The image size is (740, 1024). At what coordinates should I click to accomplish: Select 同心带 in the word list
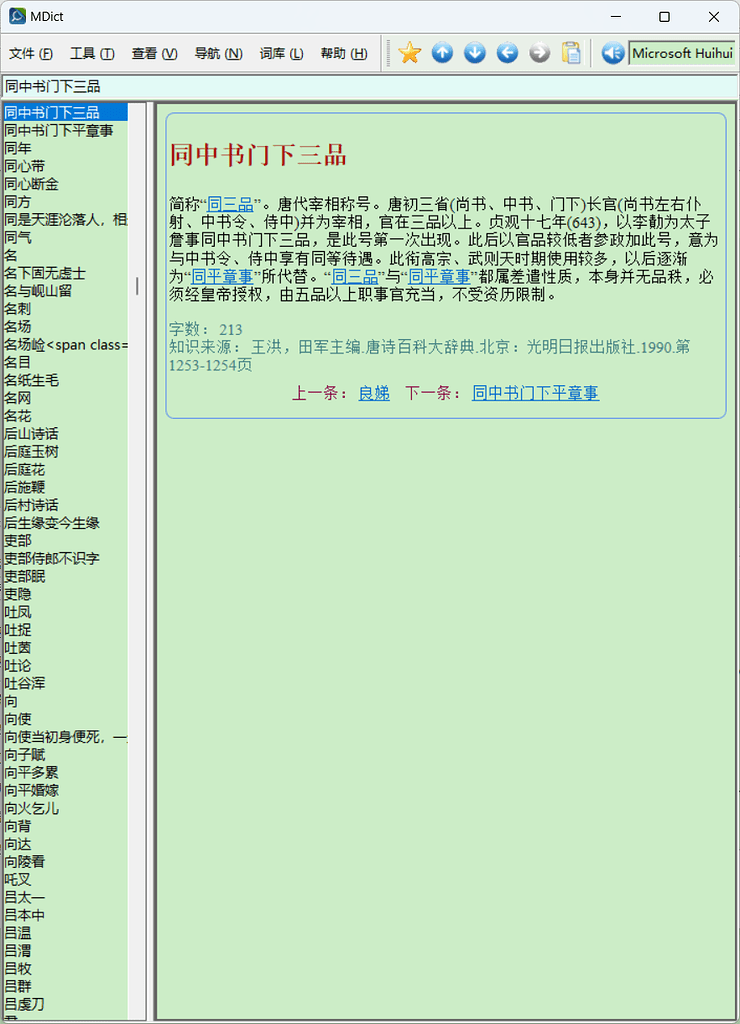pyautogui.click(x=65, y=166)
